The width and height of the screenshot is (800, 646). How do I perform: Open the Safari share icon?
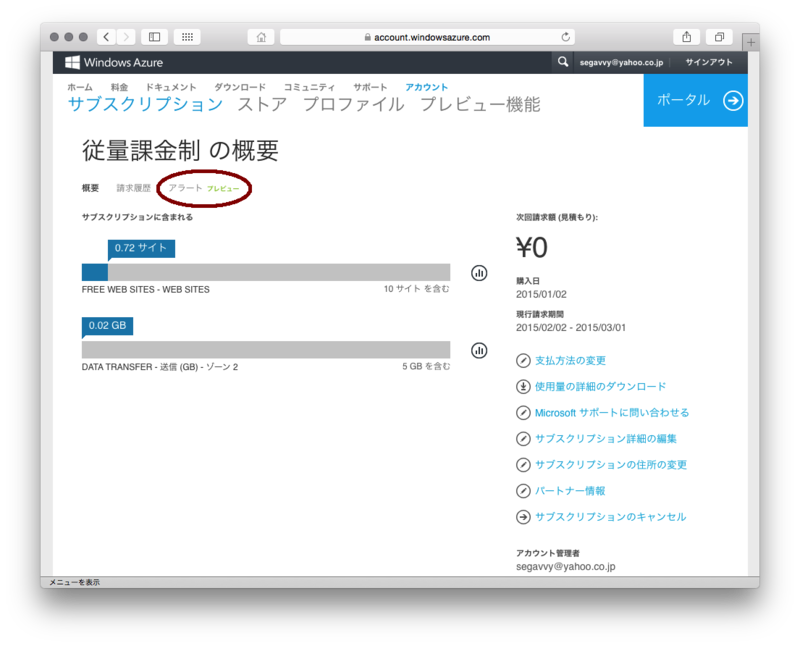(x=687, y=37)
